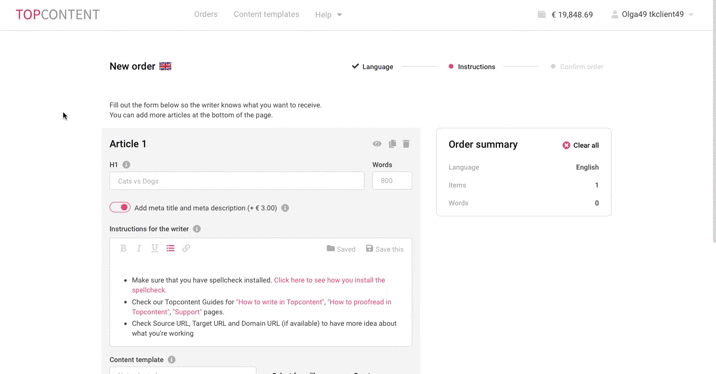Focus the Words count input field

pos(392,180)
